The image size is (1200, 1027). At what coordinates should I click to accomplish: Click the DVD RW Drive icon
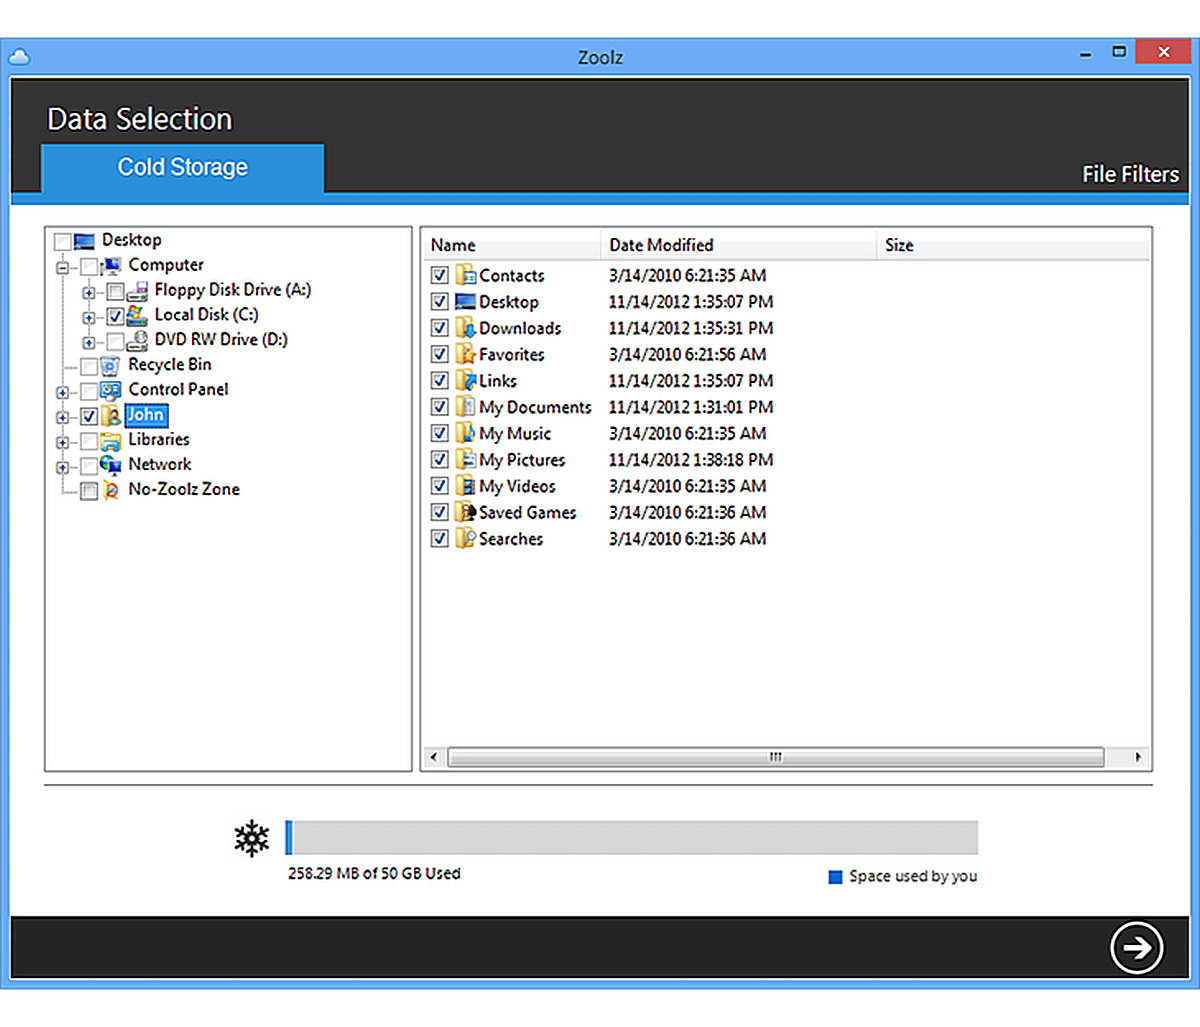tap(138, 340)
